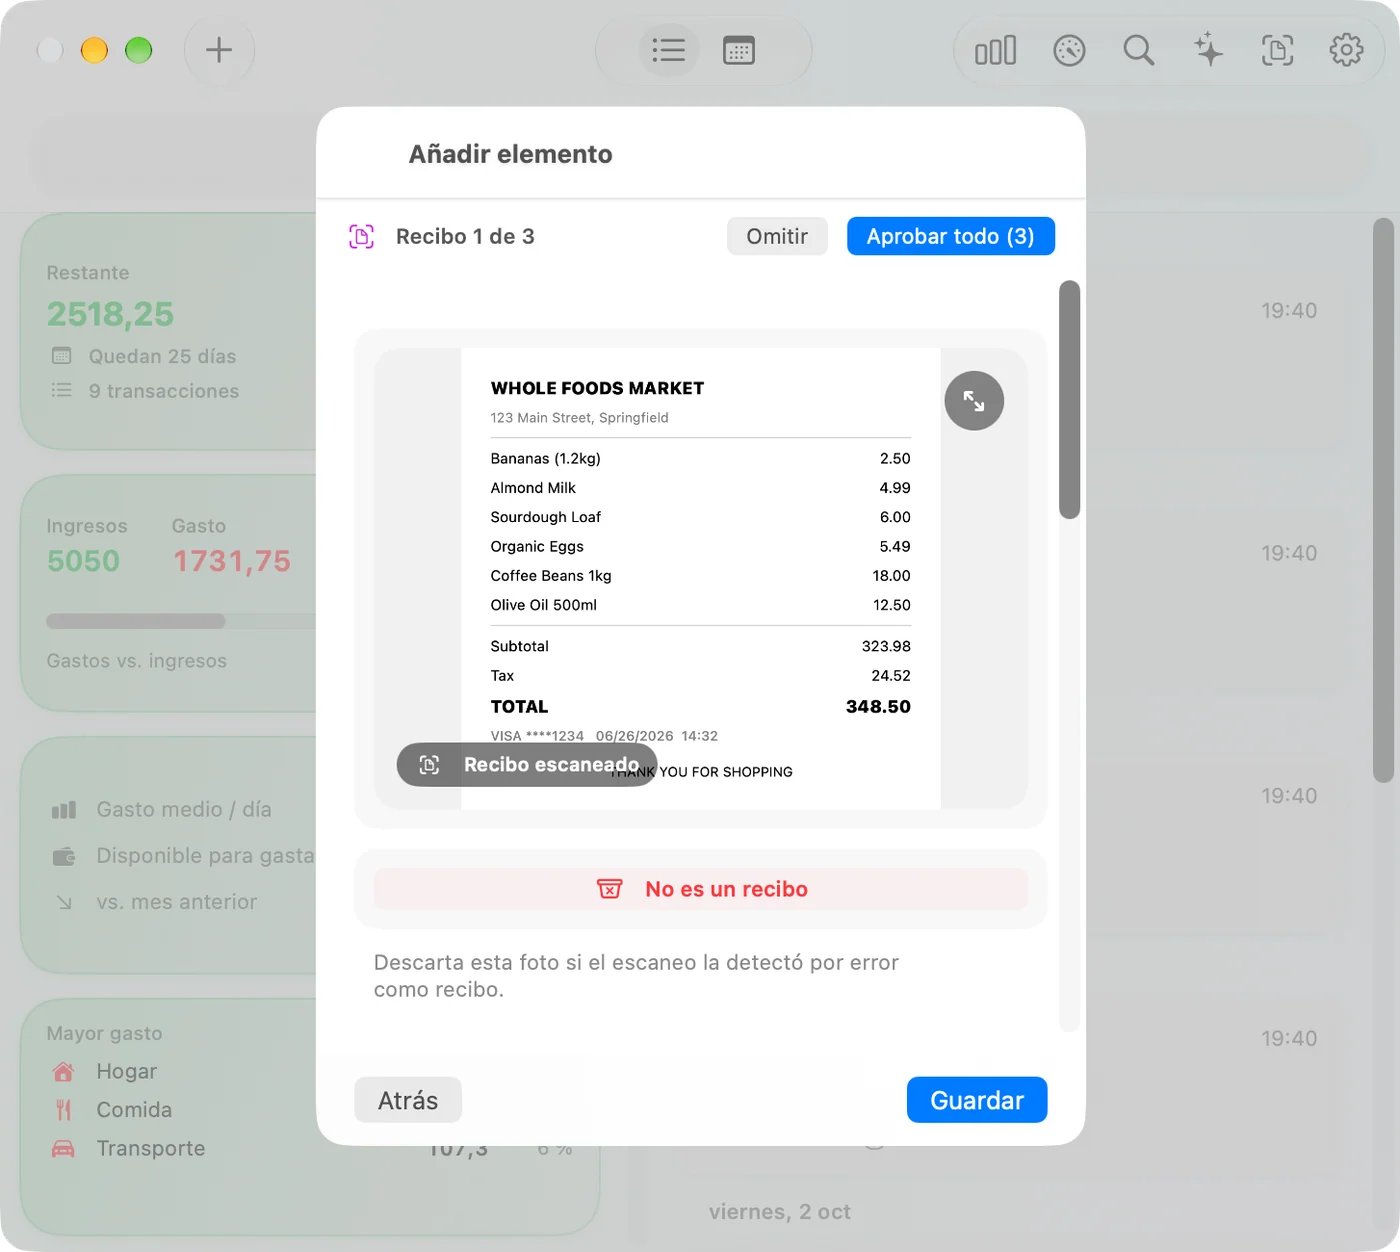Image resolution: width=1400 pixels, height=1252 pixels.
Task: Click the Quedan 25 días text
Action: pyautogui.click(x=162, y=356)
